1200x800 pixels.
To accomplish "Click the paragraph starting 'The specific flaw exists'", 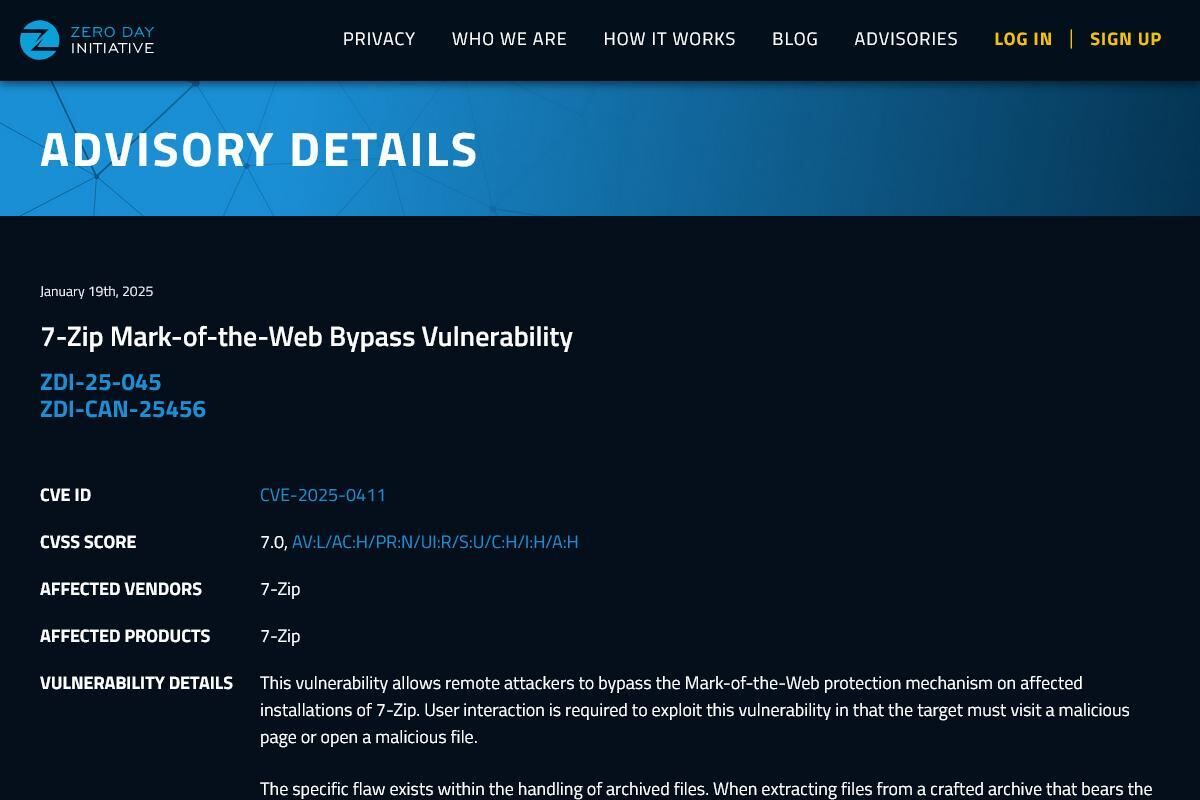I will [706, 789].
